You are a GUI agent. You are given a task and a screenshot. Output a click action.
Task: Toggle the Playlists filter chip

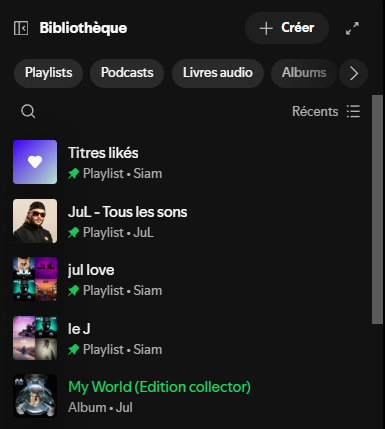[x=49, y=73]
